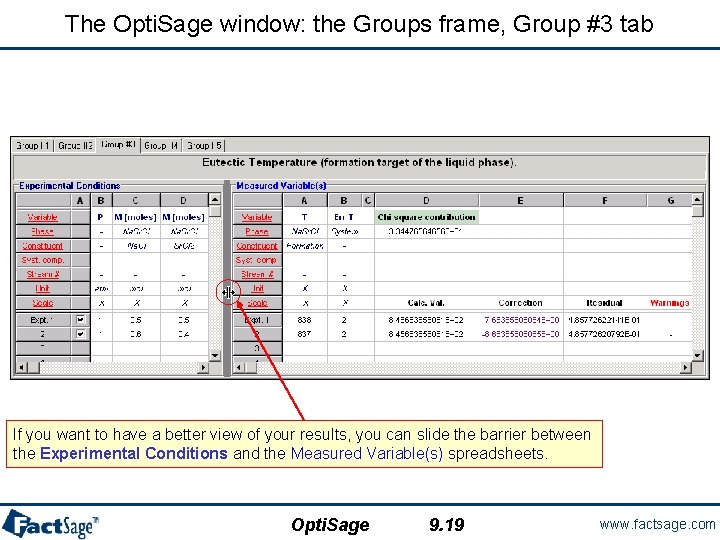
Task: Select column header D in Experimental Conditions
Action: pos(184,201)
